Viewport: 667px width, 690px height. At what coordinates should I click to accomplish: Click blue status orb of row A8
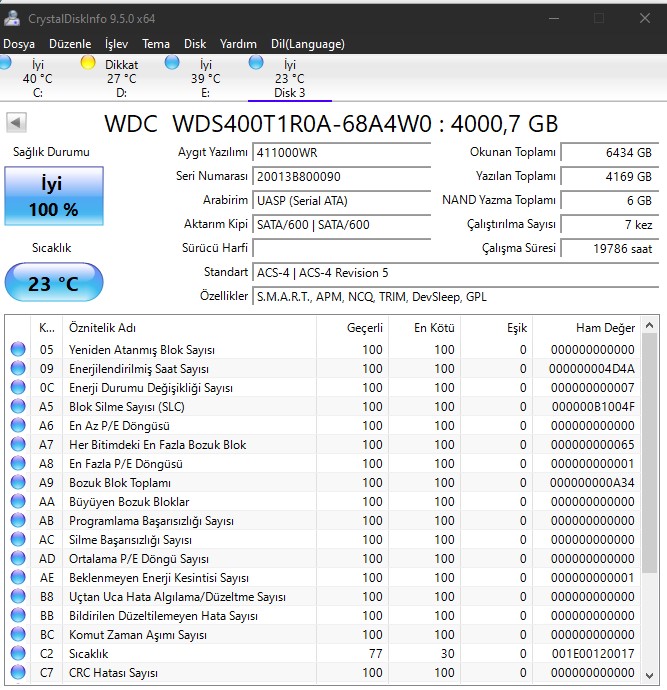pos(18,463)
